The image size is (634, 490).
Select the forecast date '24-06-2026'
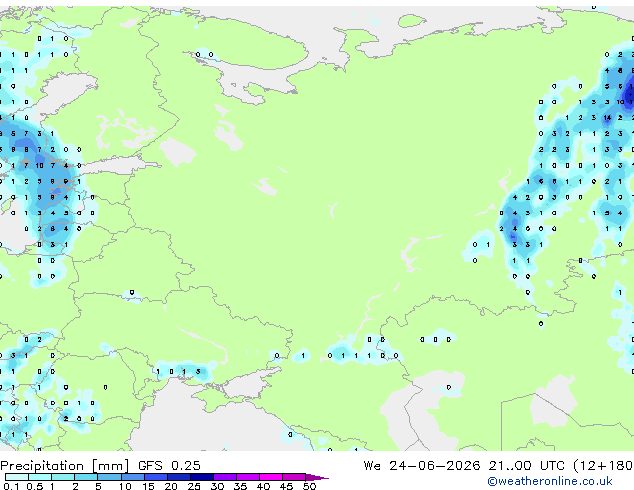pos(435,466)
